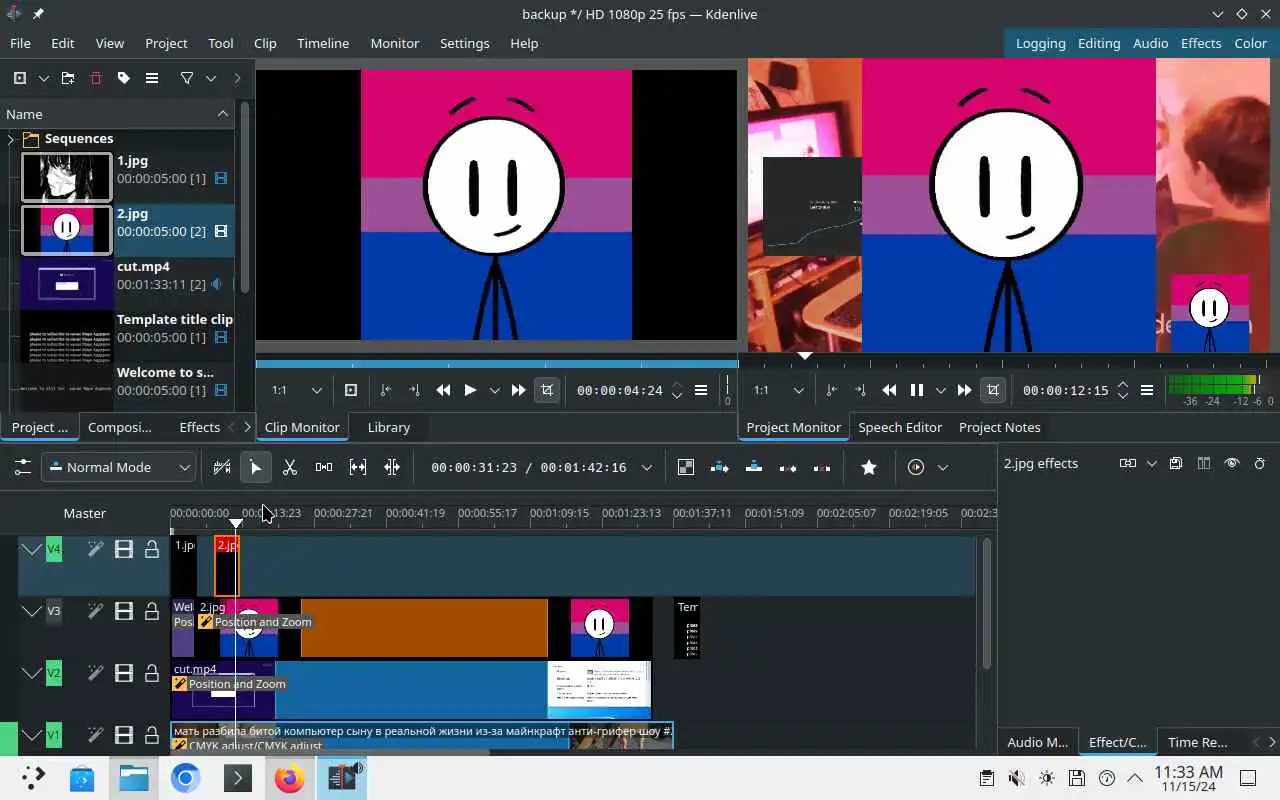Click the Mix clips checkerboard icon
The image size is (1280, 800).
[685, 467]
